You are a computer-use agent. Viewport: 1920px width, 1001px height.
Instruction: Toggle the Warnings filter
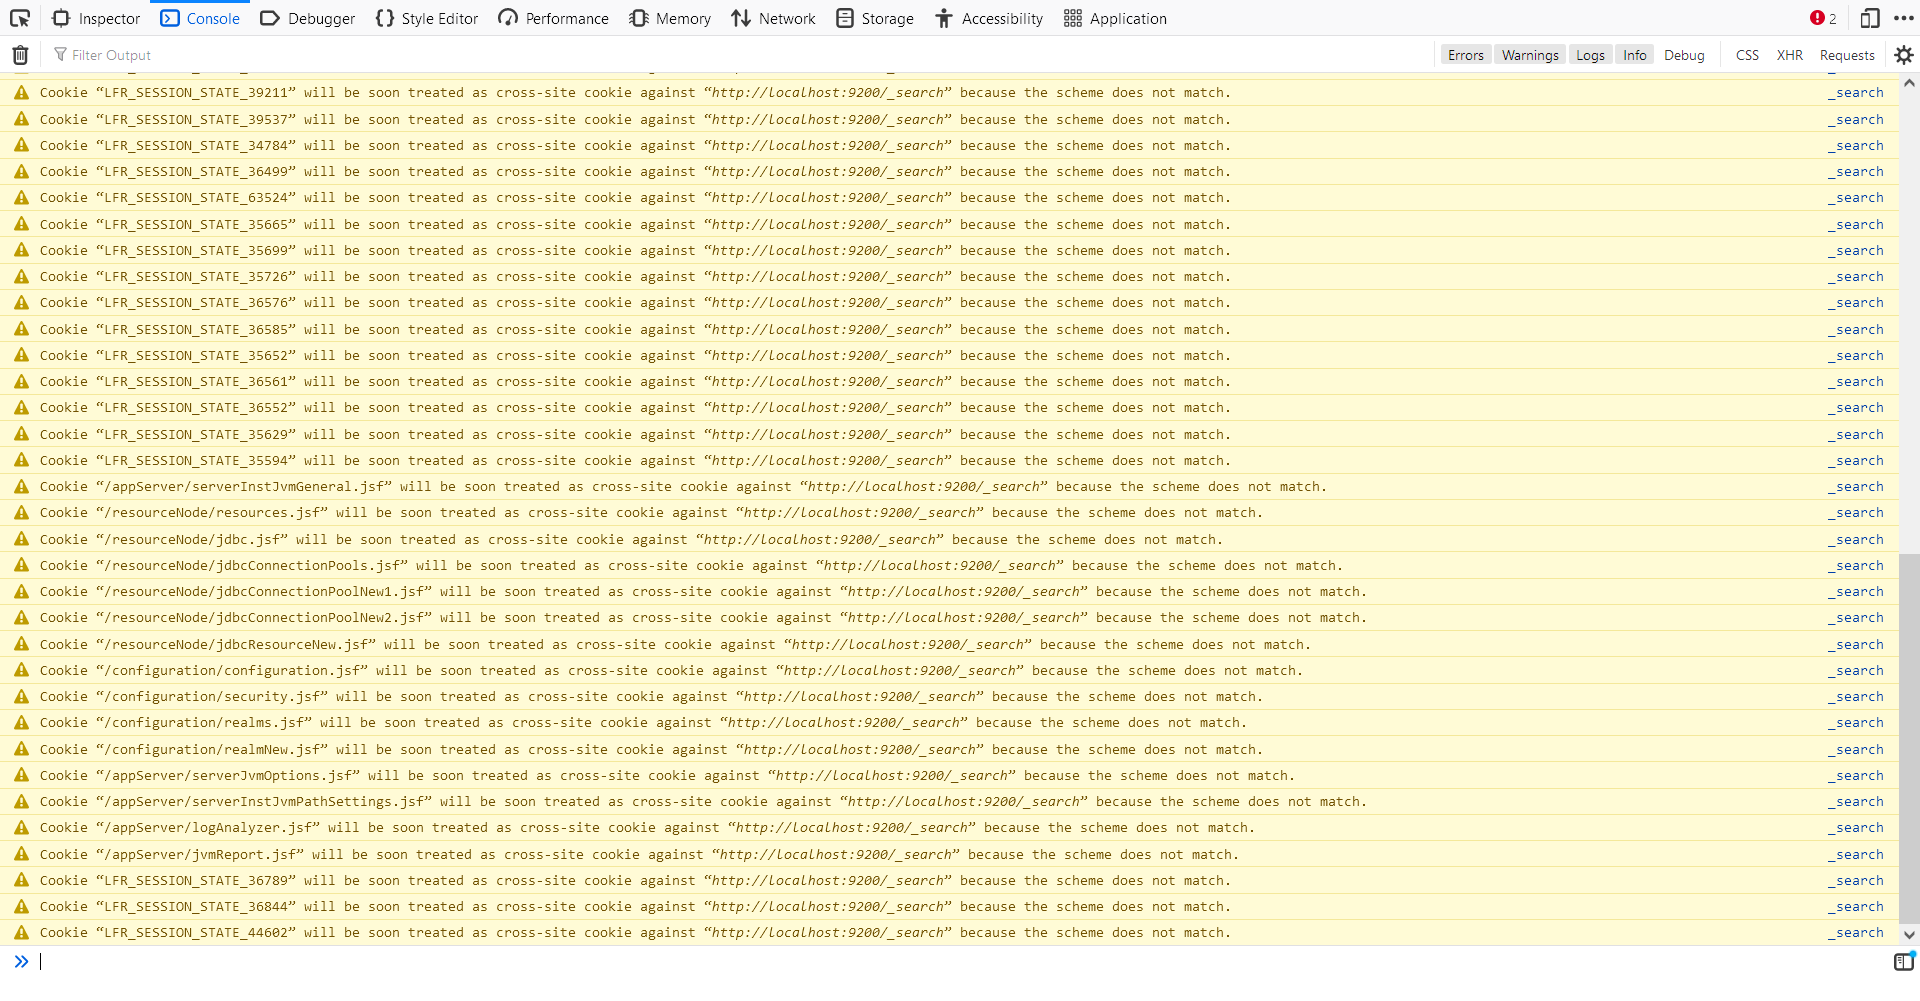click(1529, 55)
